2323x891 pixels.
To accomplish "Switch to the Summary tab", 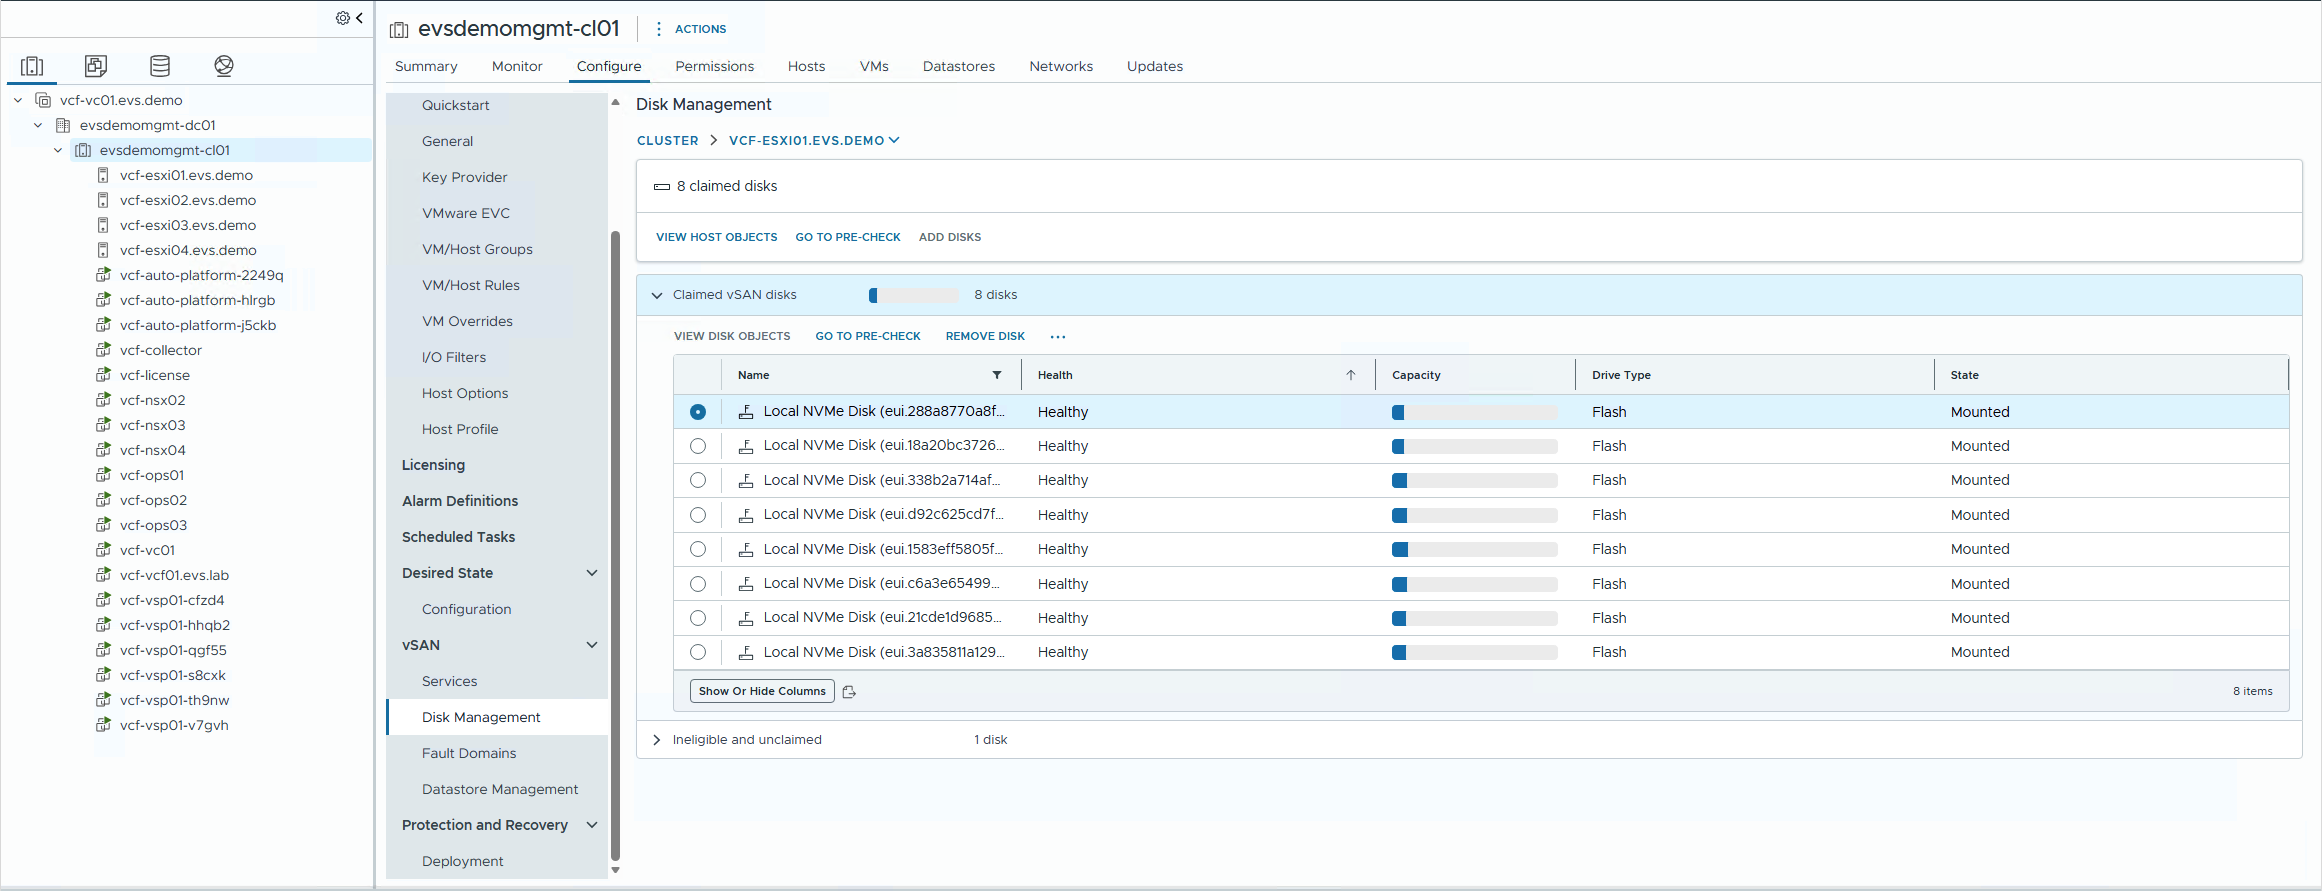I will (426, 66).
